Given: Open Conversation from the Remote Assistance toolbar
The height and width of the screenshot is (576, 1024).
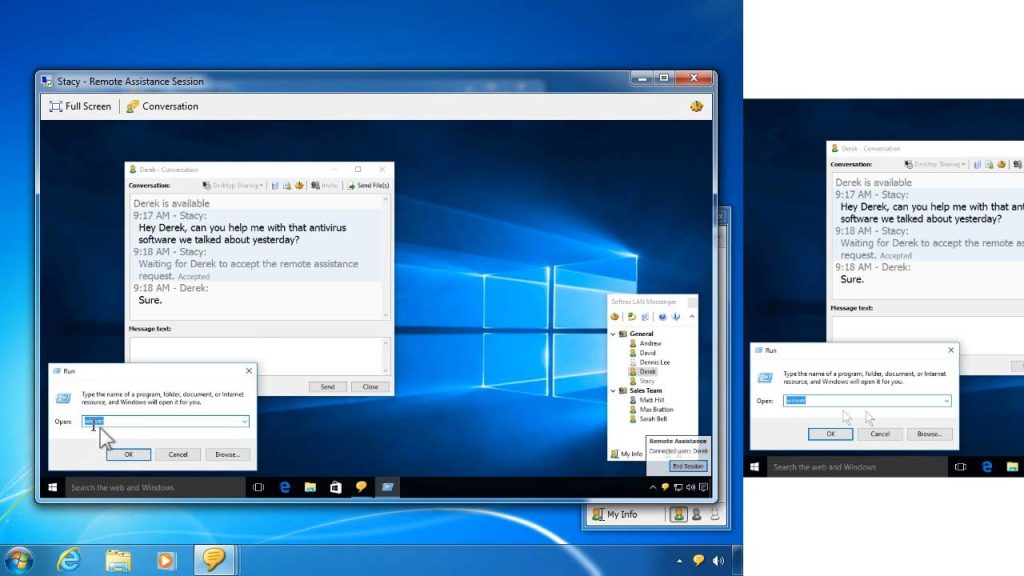Looking at the screenshot, I should click(x=162, y=106).
